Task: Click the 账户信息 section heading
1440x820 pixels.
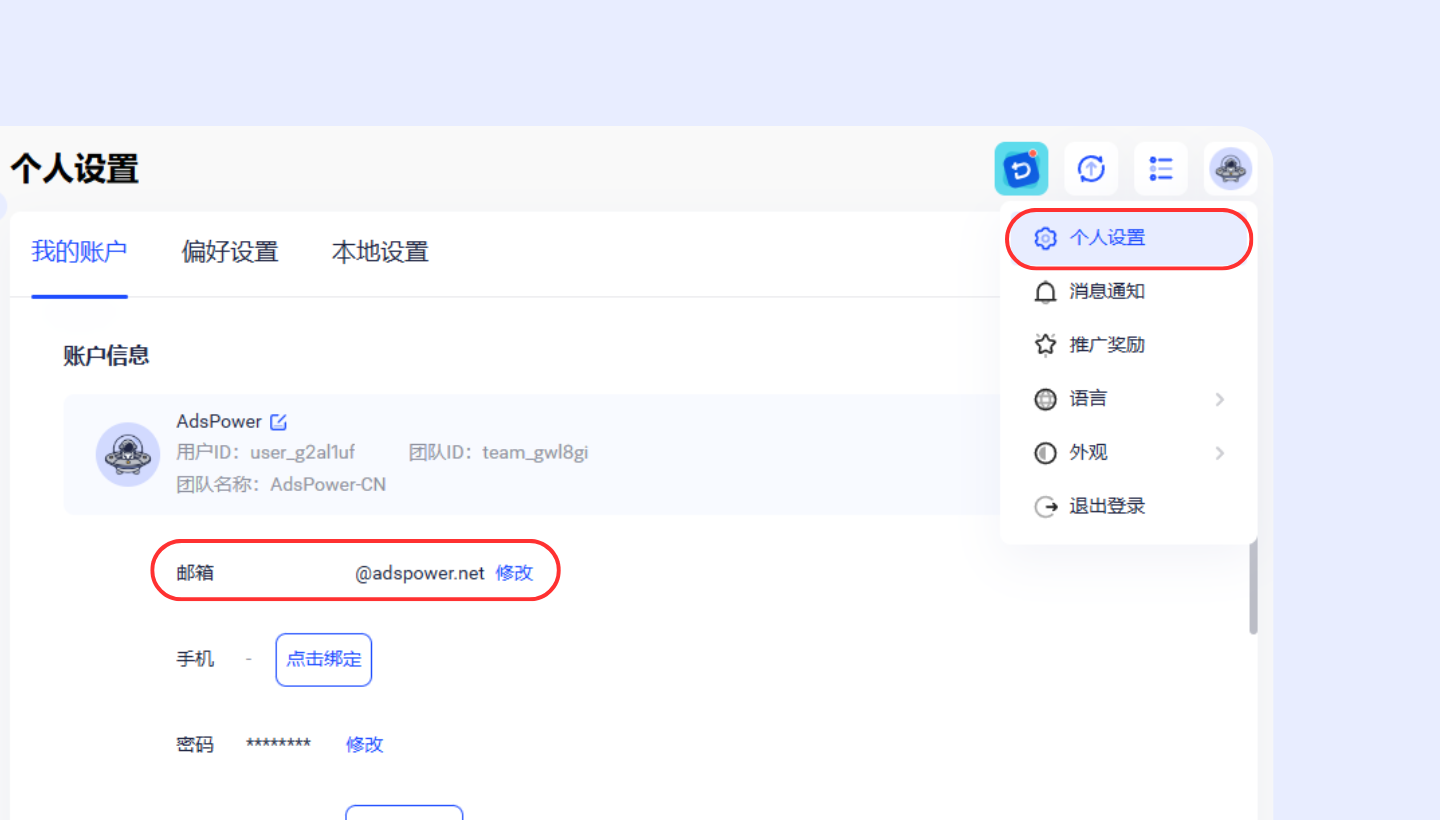Action: point(106,355)
